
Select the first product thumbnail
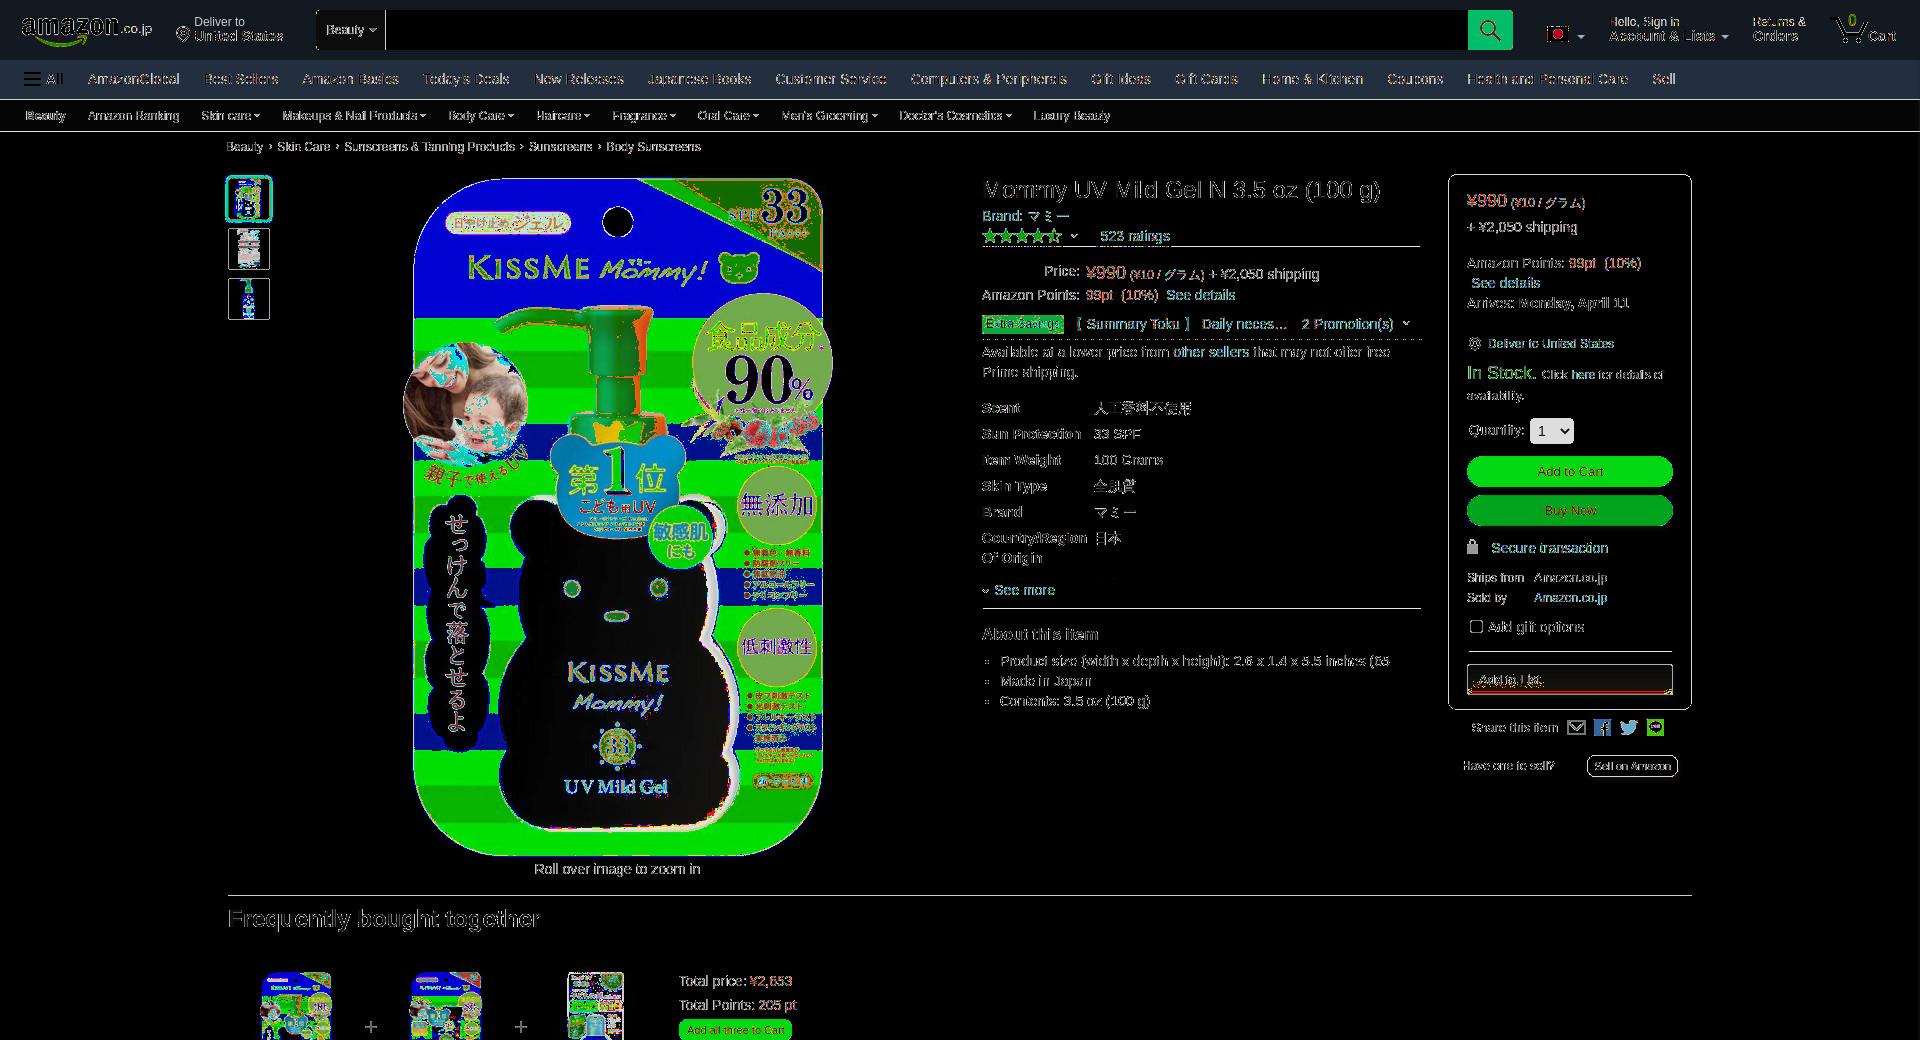click(x=249, y=199)
